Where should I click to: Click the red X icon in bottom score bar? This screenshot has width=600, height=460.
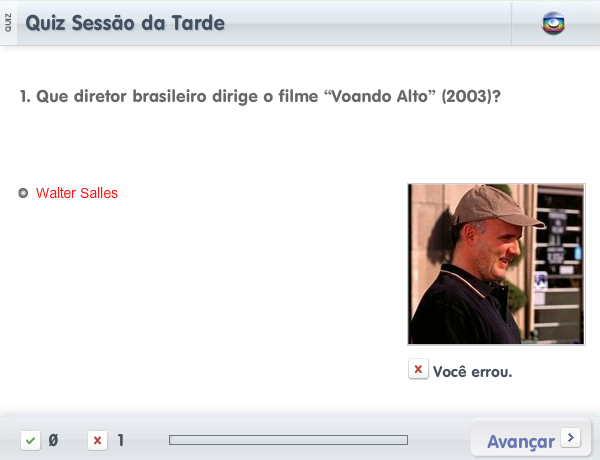[98, 440]
